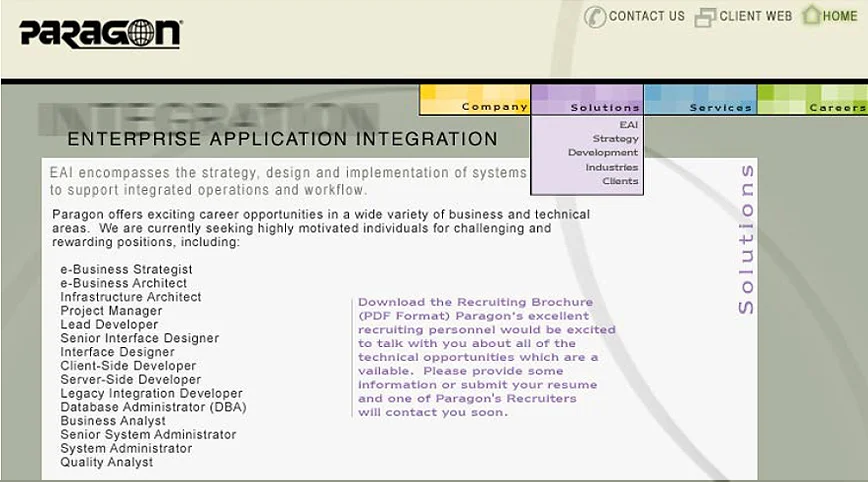This screenshot has height=482, width=868.
Task: Click the Server-Side Developer position
Action: click(131, 380)
